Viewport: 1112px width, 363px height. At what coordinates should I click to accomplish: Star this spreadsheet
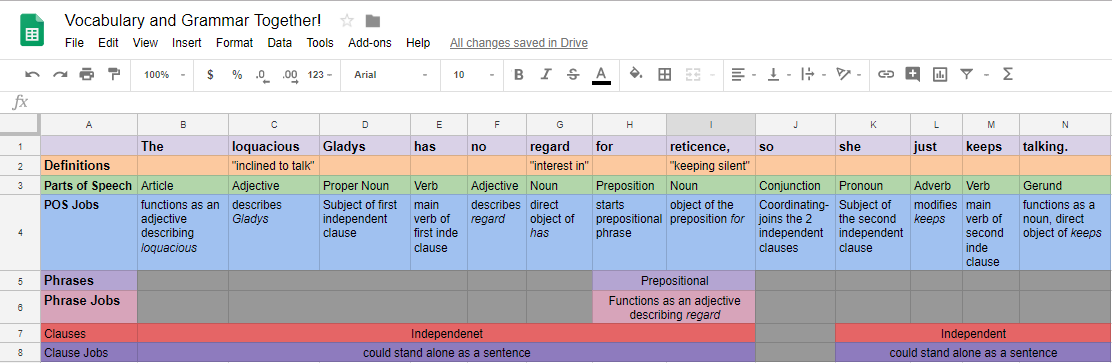coord(347,20)
